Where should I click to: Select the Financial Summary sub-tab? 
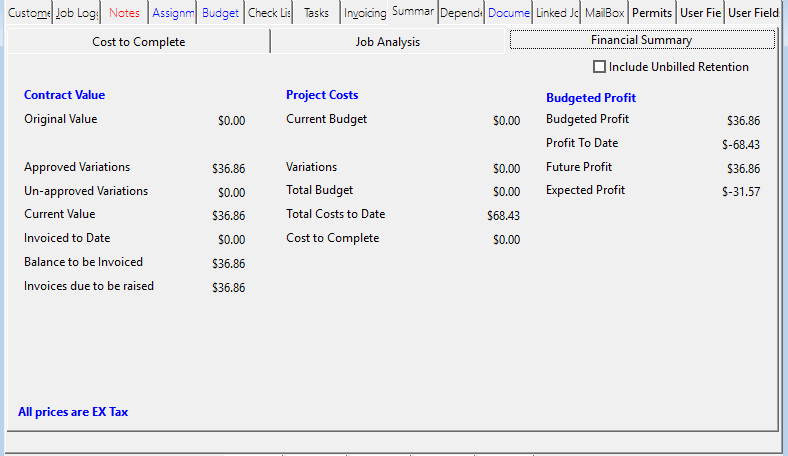point(641,40)
